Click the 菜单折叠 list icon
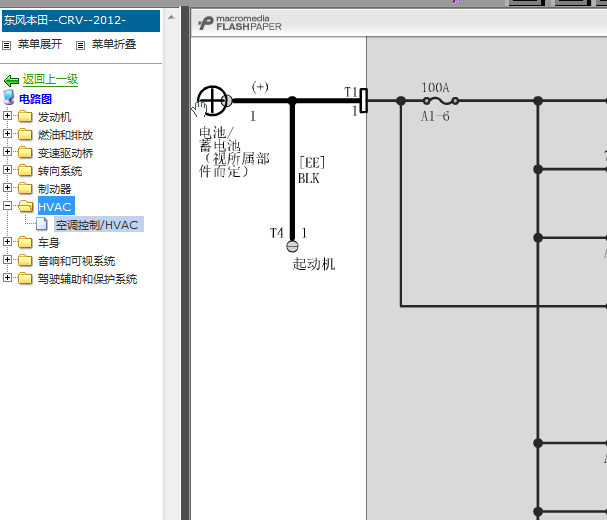Viewport: 607px width, 520px height. (x=80, y=46)
